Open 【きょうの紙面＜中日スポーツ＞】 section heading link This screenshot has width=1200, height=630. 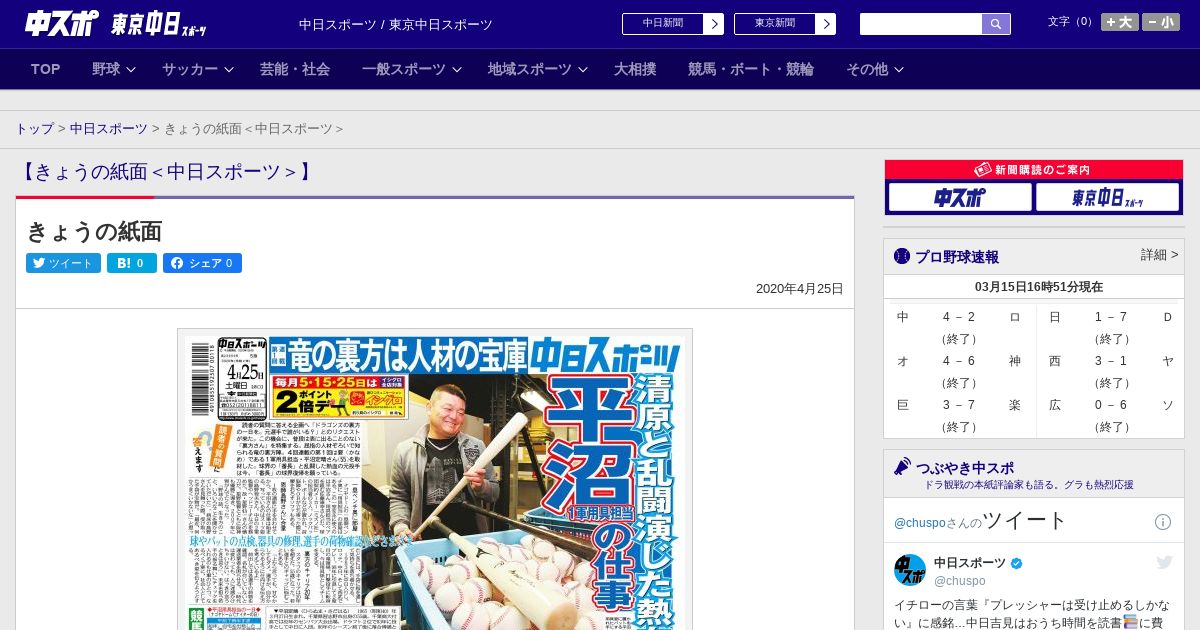166,172
